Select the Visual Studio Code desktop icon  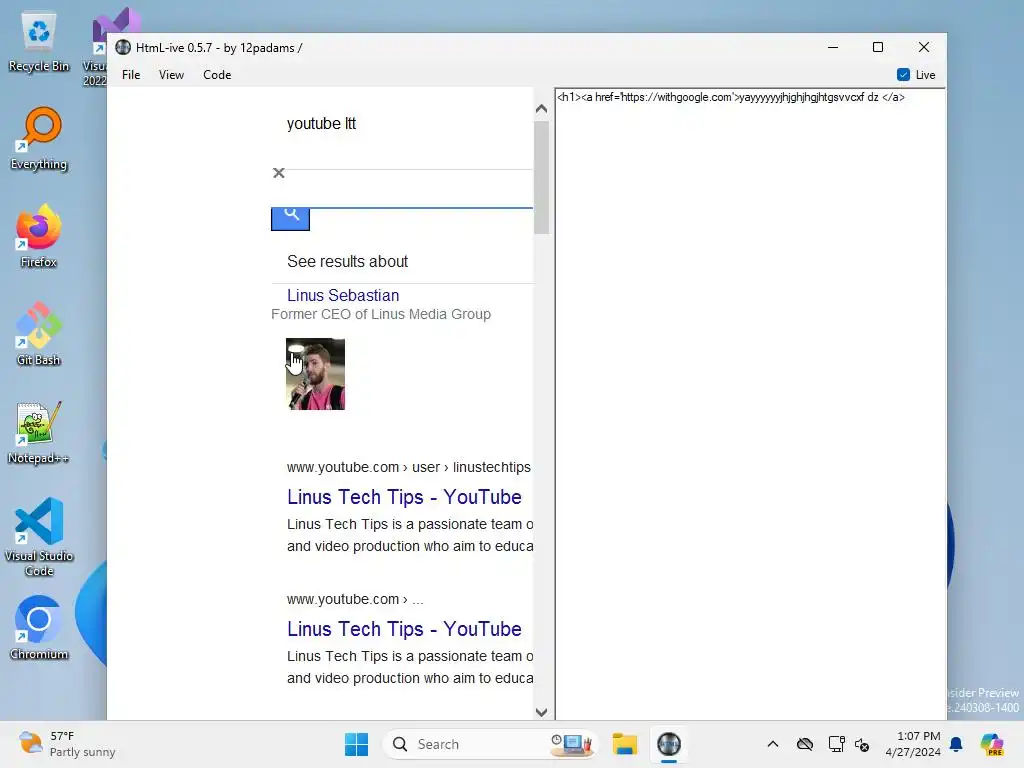coord(39,537)
